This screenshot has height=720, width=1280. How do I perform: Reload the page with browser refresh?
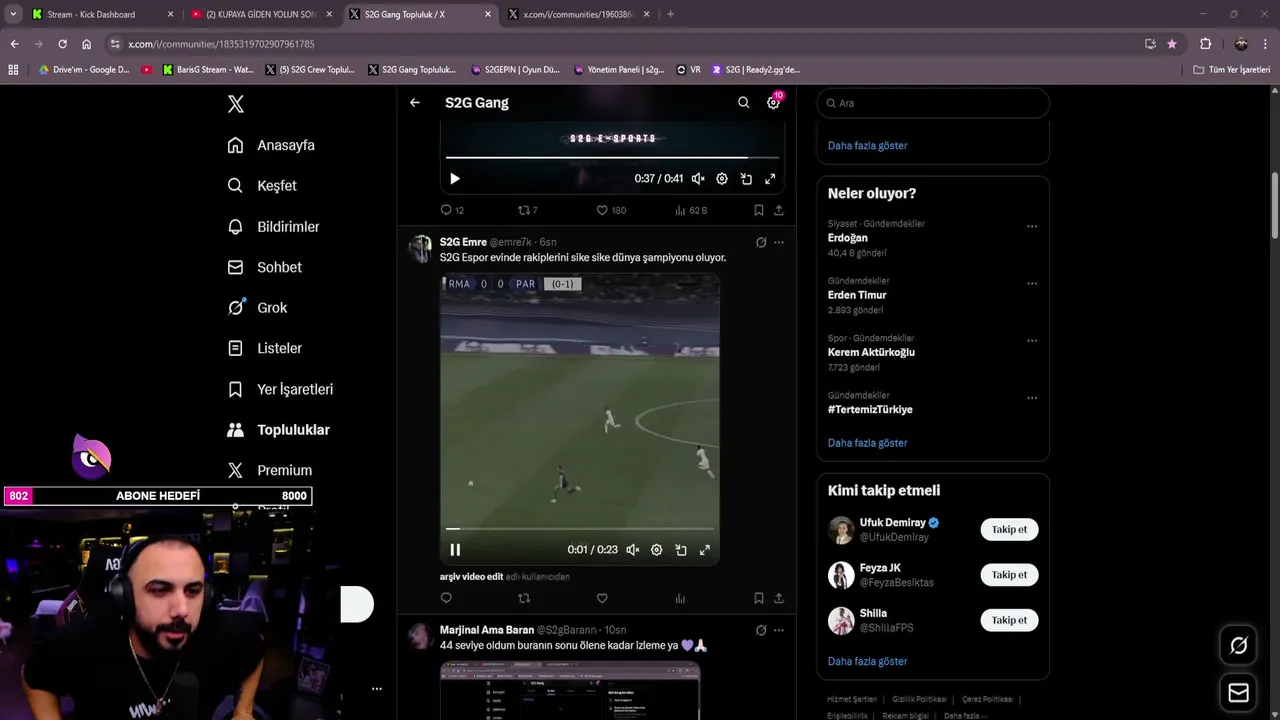coord(62,44)
